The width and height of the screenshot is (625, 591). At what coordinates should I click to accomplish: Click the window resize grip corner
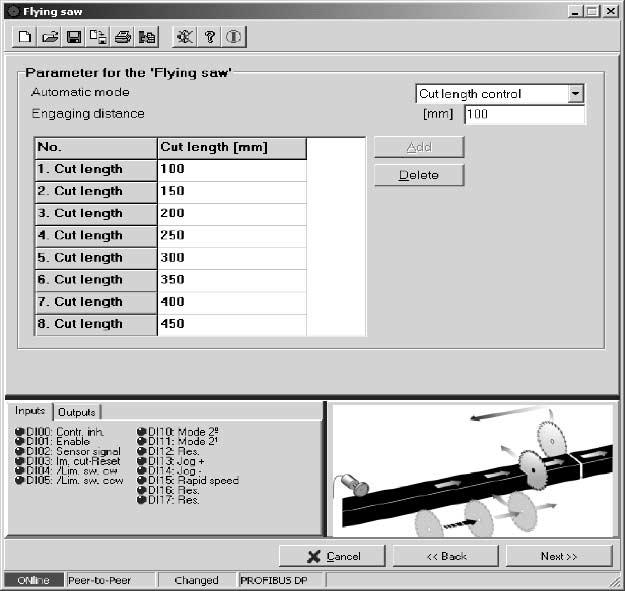[x=616, y=581]
